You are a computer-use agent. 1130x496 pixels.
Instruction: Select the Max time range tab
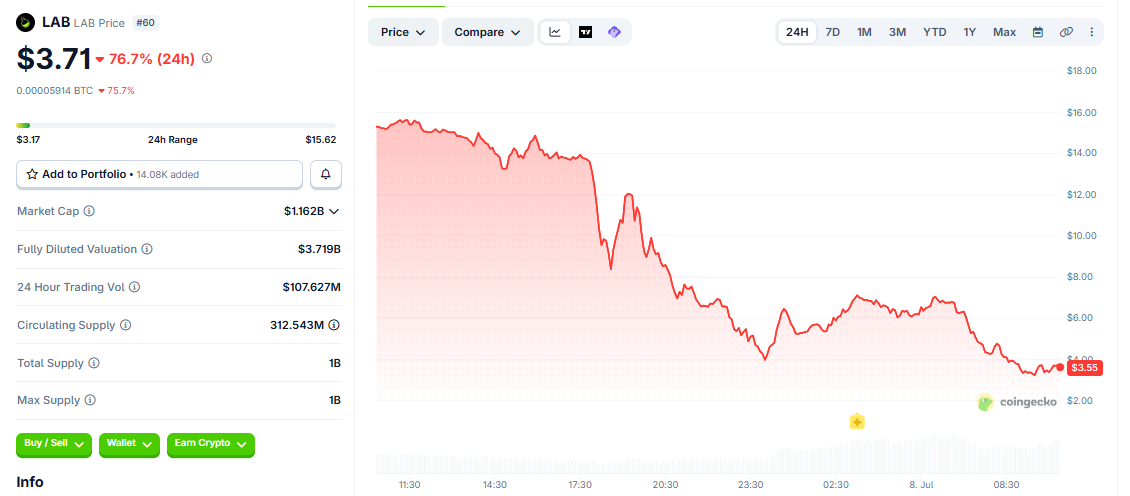click(x=1004, y=32)
